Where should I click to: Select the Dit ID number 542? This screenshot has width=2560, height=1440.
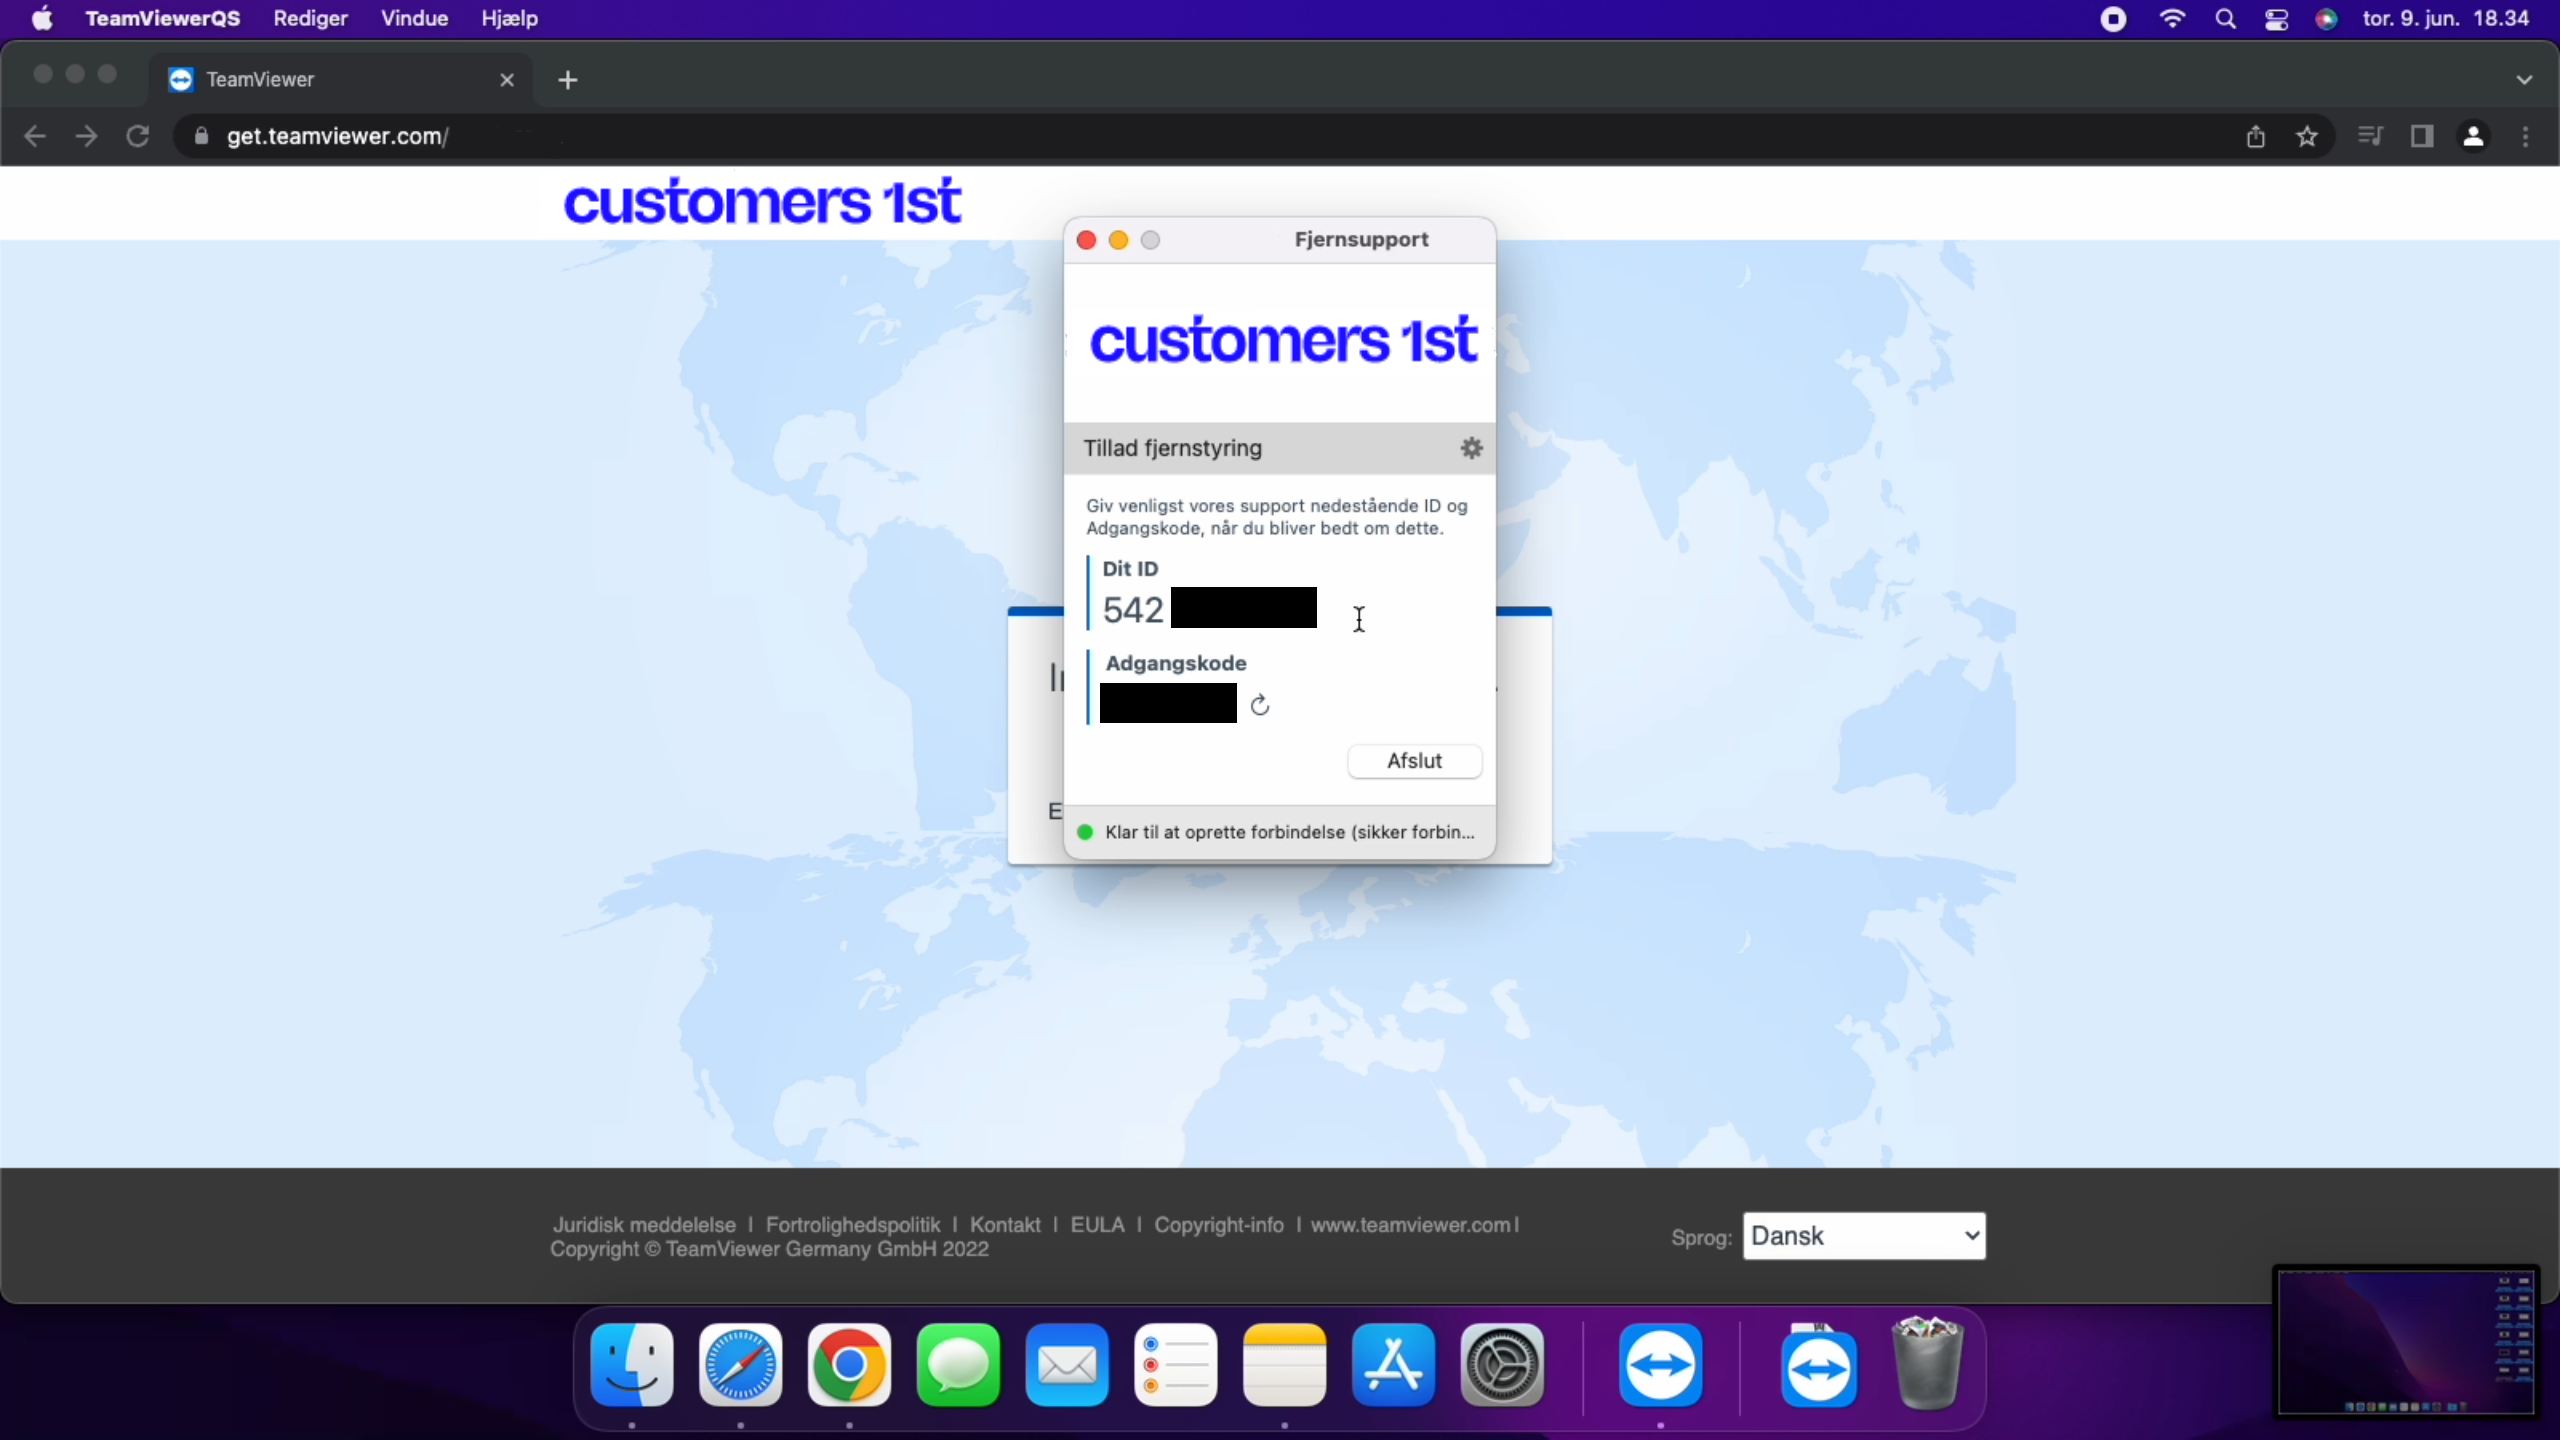click(x=1133, y=610)
